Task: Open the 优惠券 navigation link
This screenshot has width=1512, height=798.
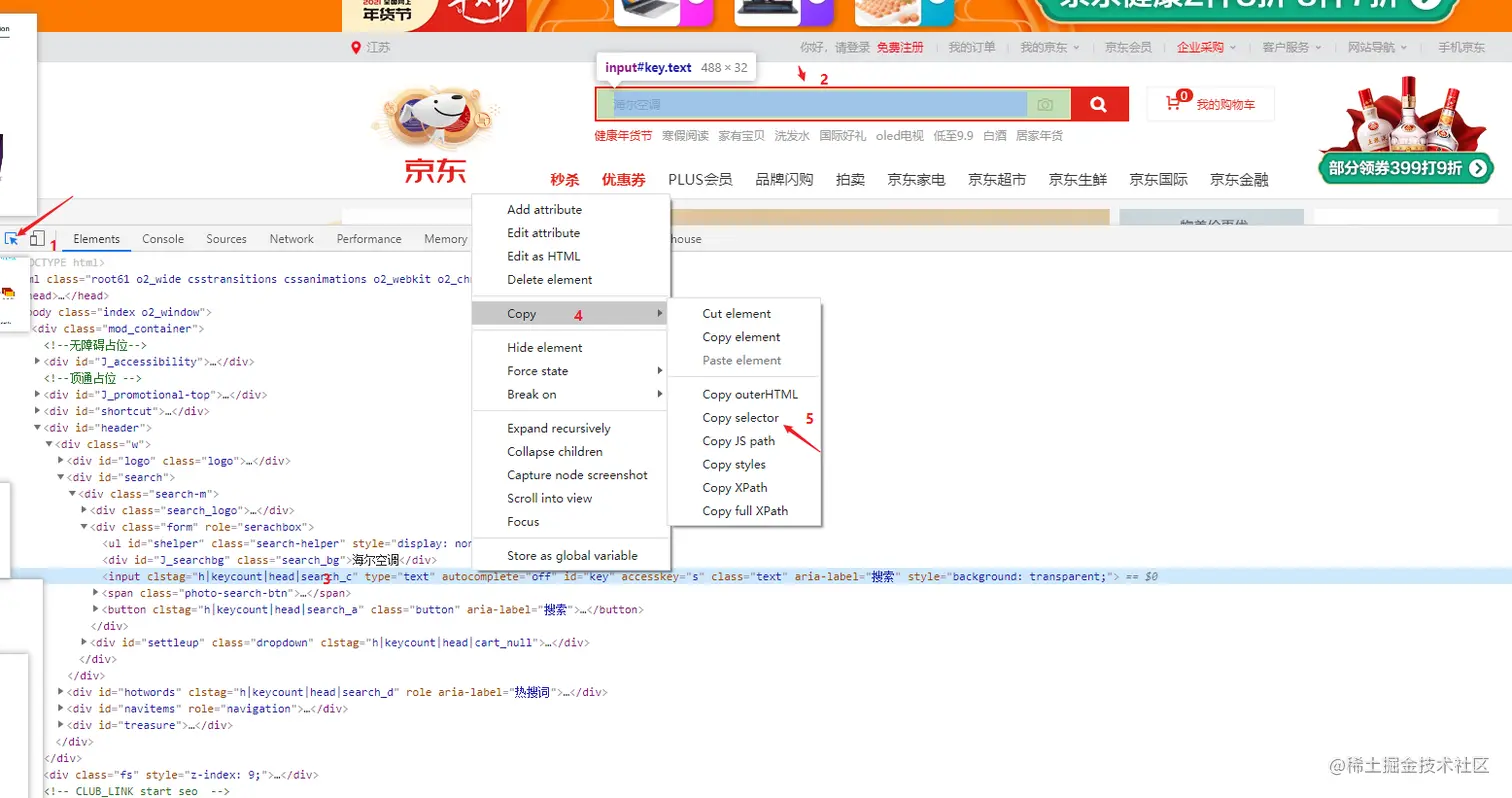Action: pos(623,180)
